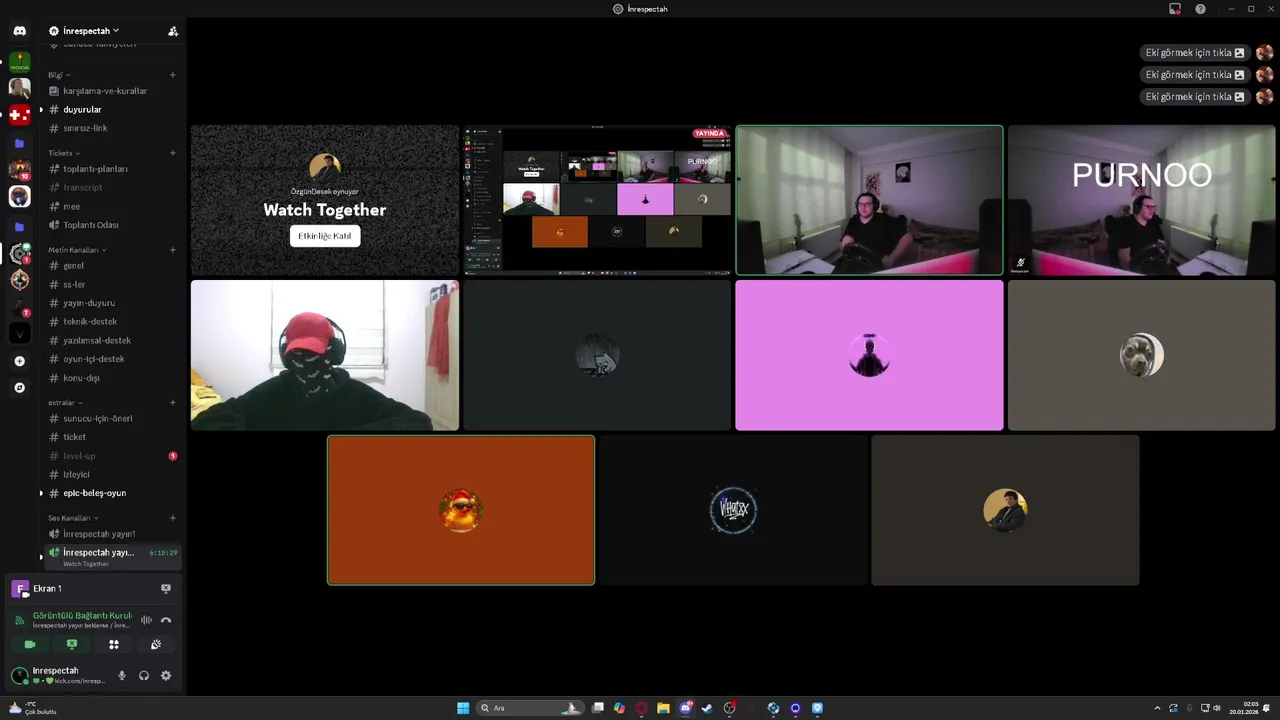1280x720 pixels.
Task: Collapse the extralar category
Action: pos(65,402)
